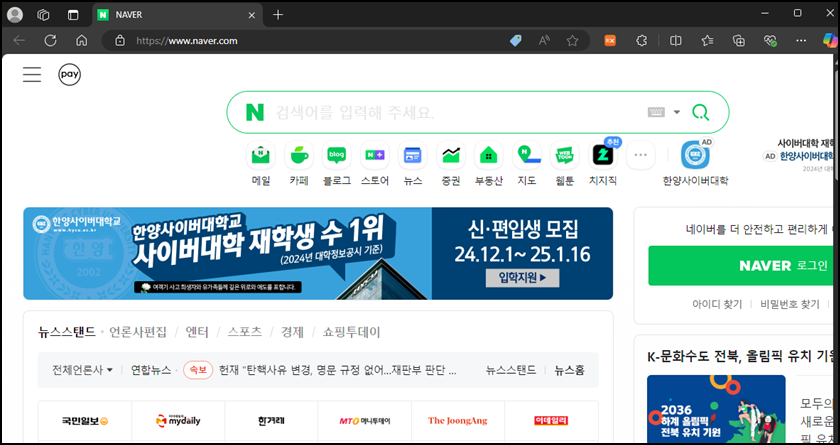
Task: Open the Chzzk (치지직) shortcut icon
Action: coord(603,155)
